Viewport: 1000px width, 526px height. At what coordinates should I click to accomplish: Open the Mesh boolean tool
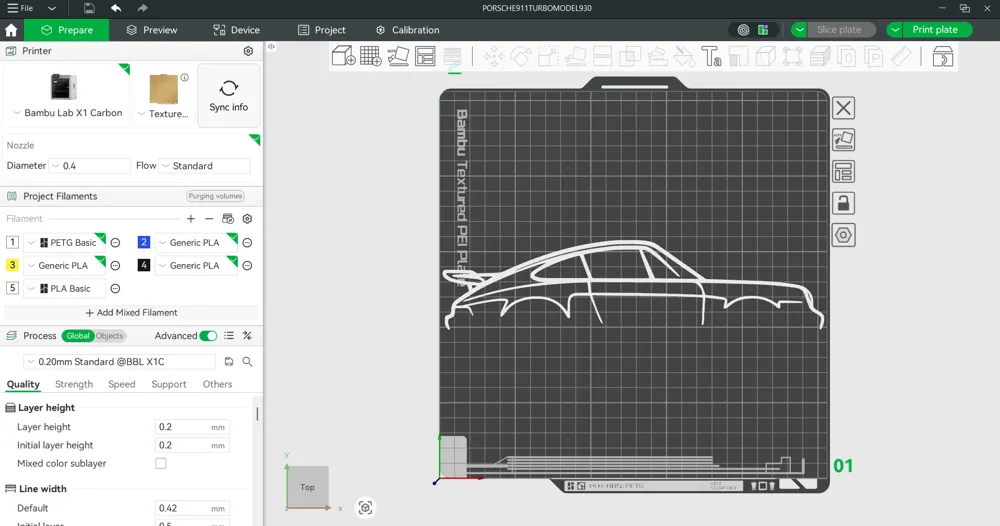[x=630, y=56]
